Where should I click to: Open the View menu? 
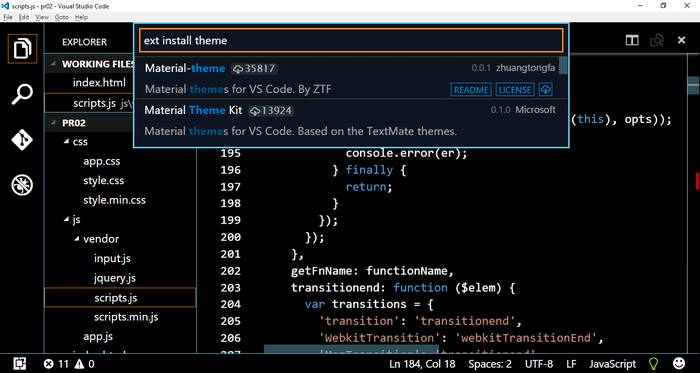pos(42,17)
